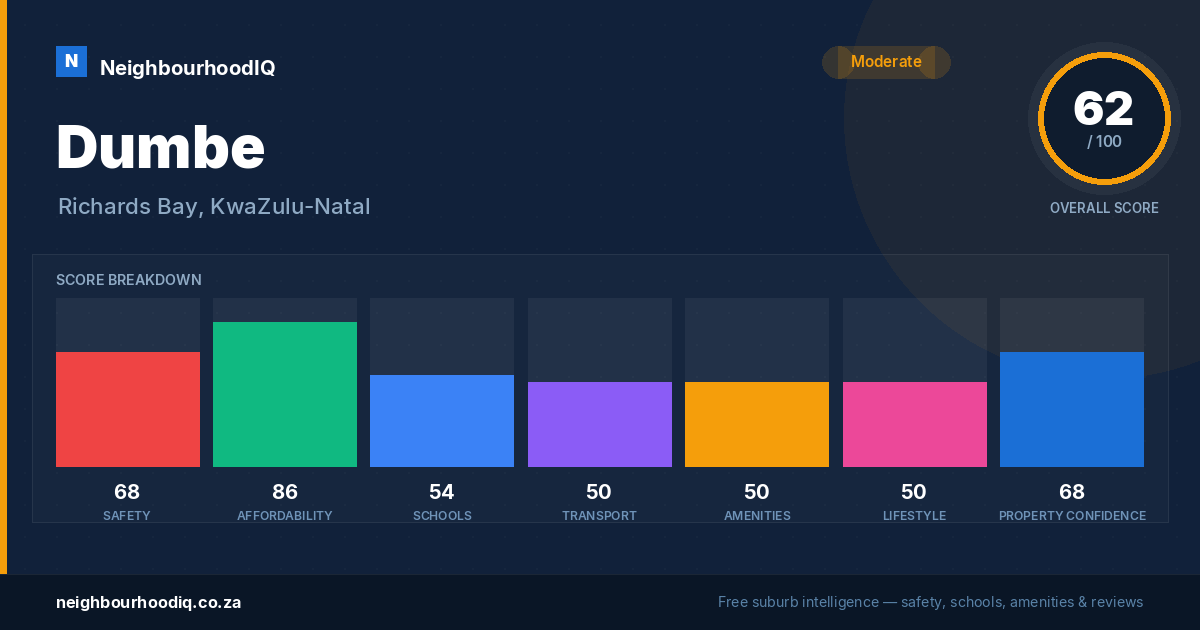Click the Dumbe suburb title
Image resolution: width=1200 pixels, height=630 pixels.
point(161,147)
